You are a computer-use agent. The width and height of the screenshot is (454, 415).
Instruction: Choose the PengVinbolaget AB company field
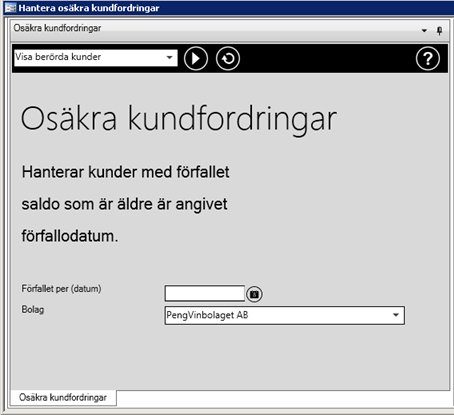point(284,315)
